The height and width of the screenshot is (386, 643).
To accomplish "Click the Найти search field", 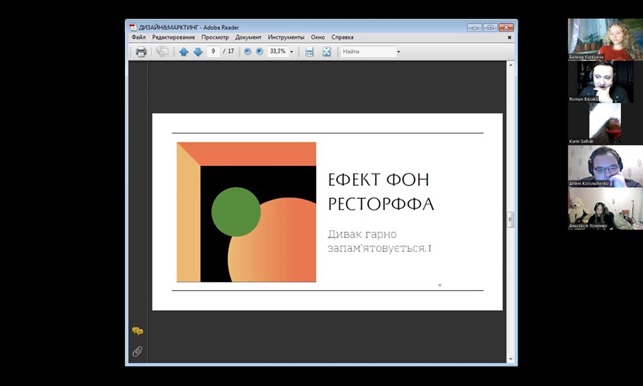I will click(x=368, y=52).
